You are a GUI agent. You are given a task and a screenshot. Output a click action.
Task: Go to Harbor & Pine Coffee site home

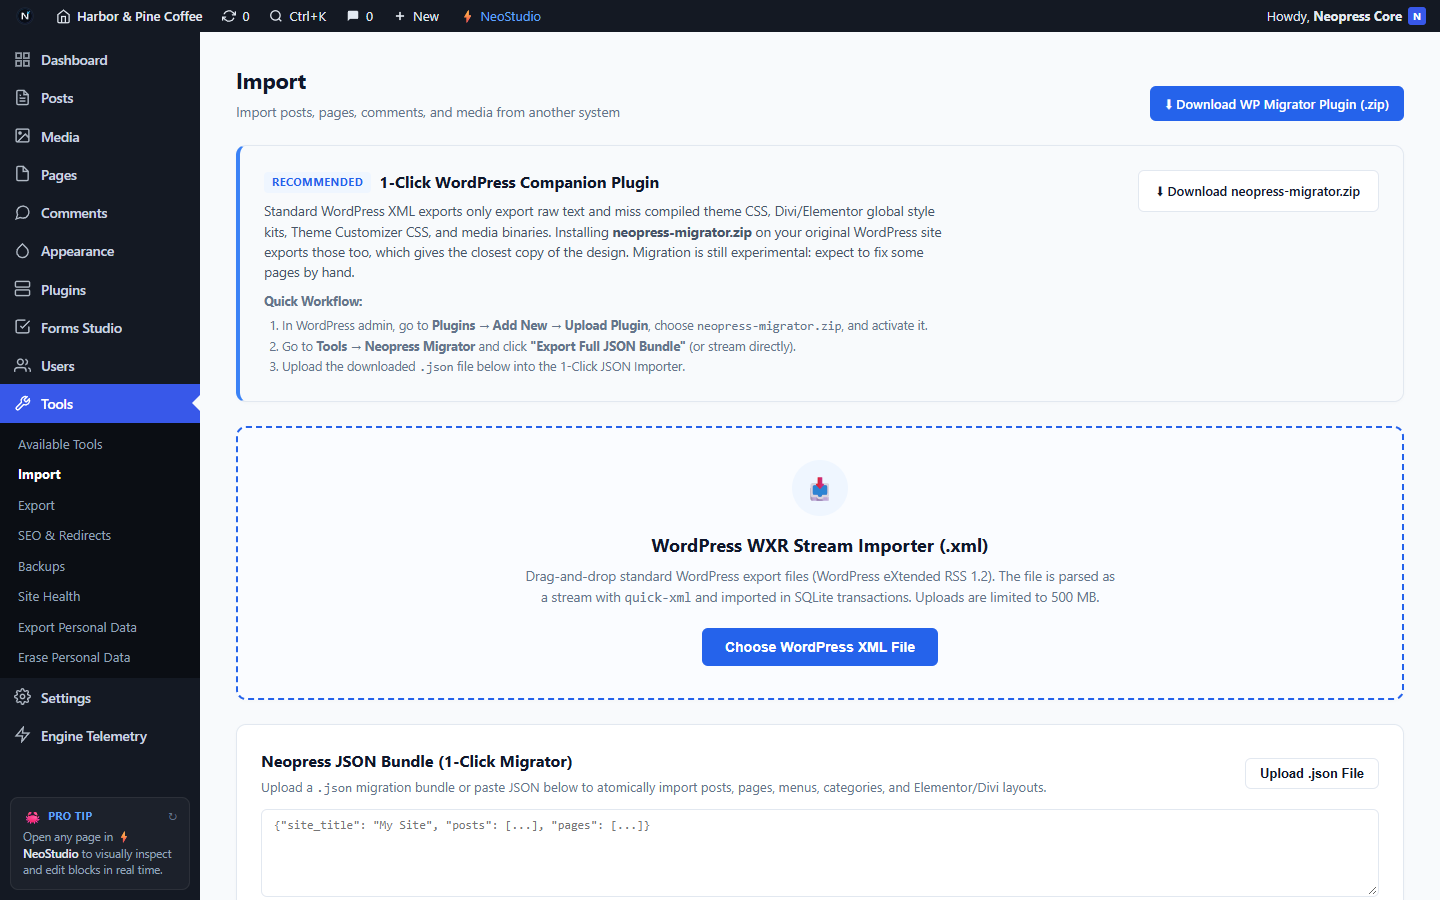pyautogui.click(x=130, y=16)
